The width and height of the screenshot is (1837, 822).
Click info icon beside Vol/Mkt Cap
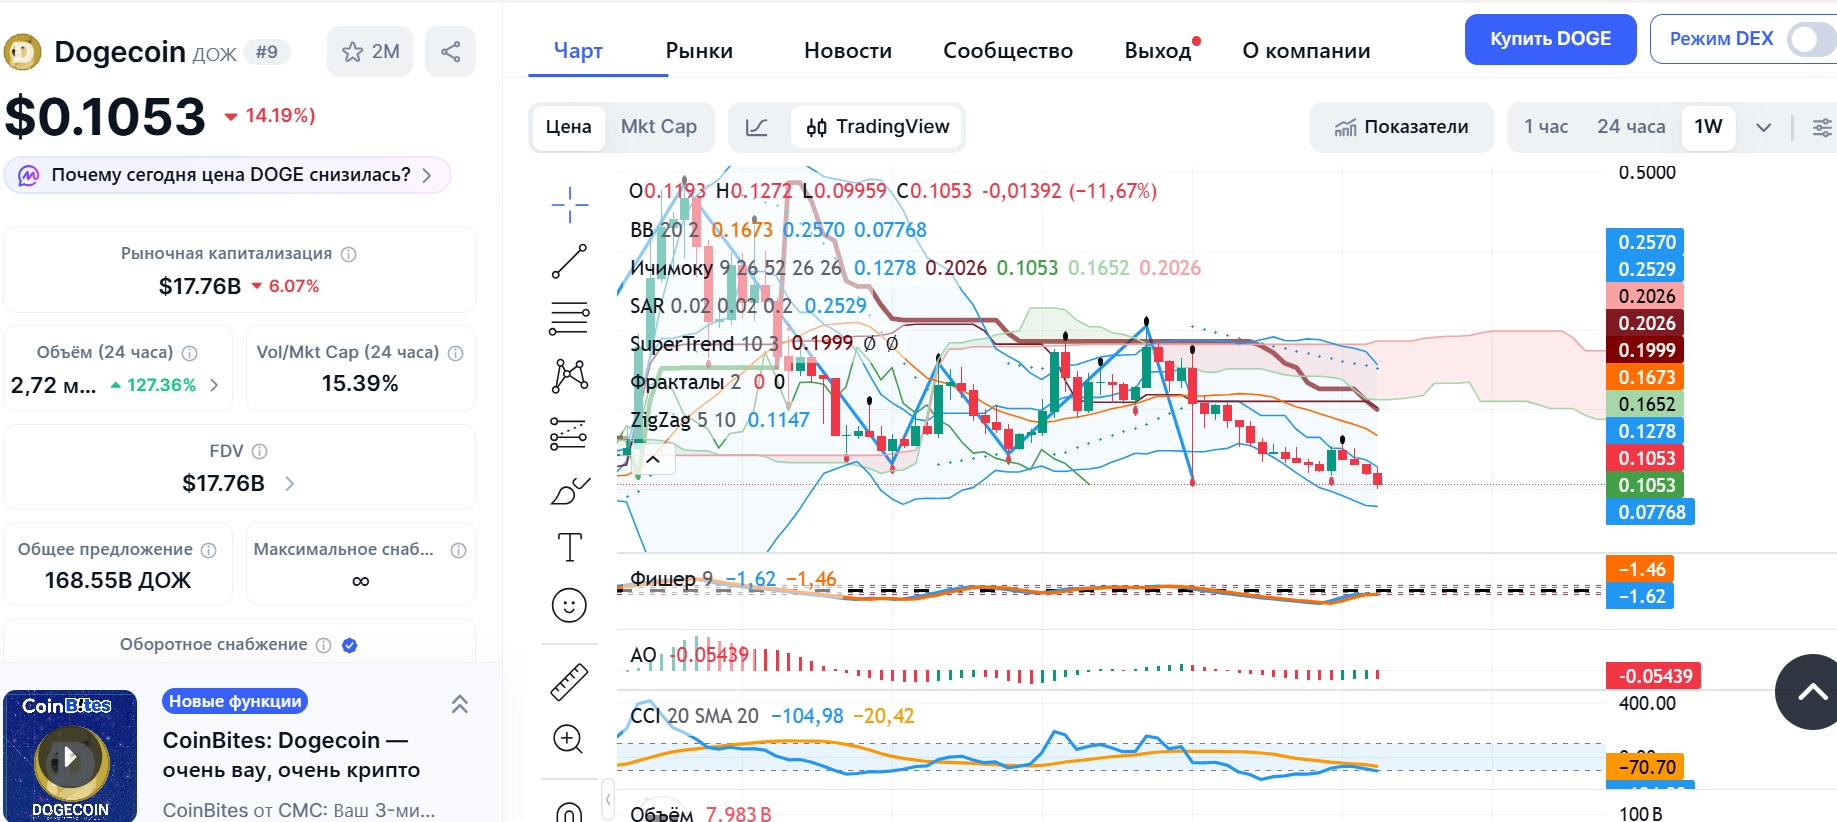[x=456, y=353]
